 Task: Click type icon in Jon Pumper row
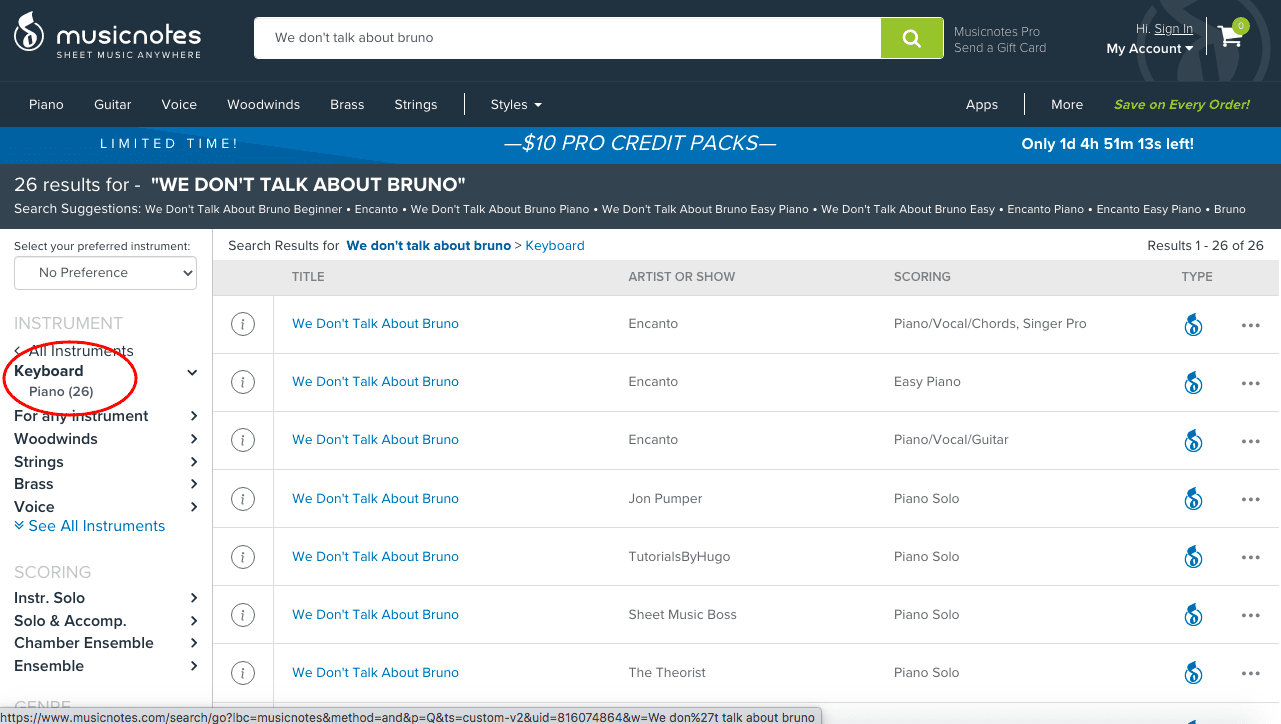[1193, 498]
